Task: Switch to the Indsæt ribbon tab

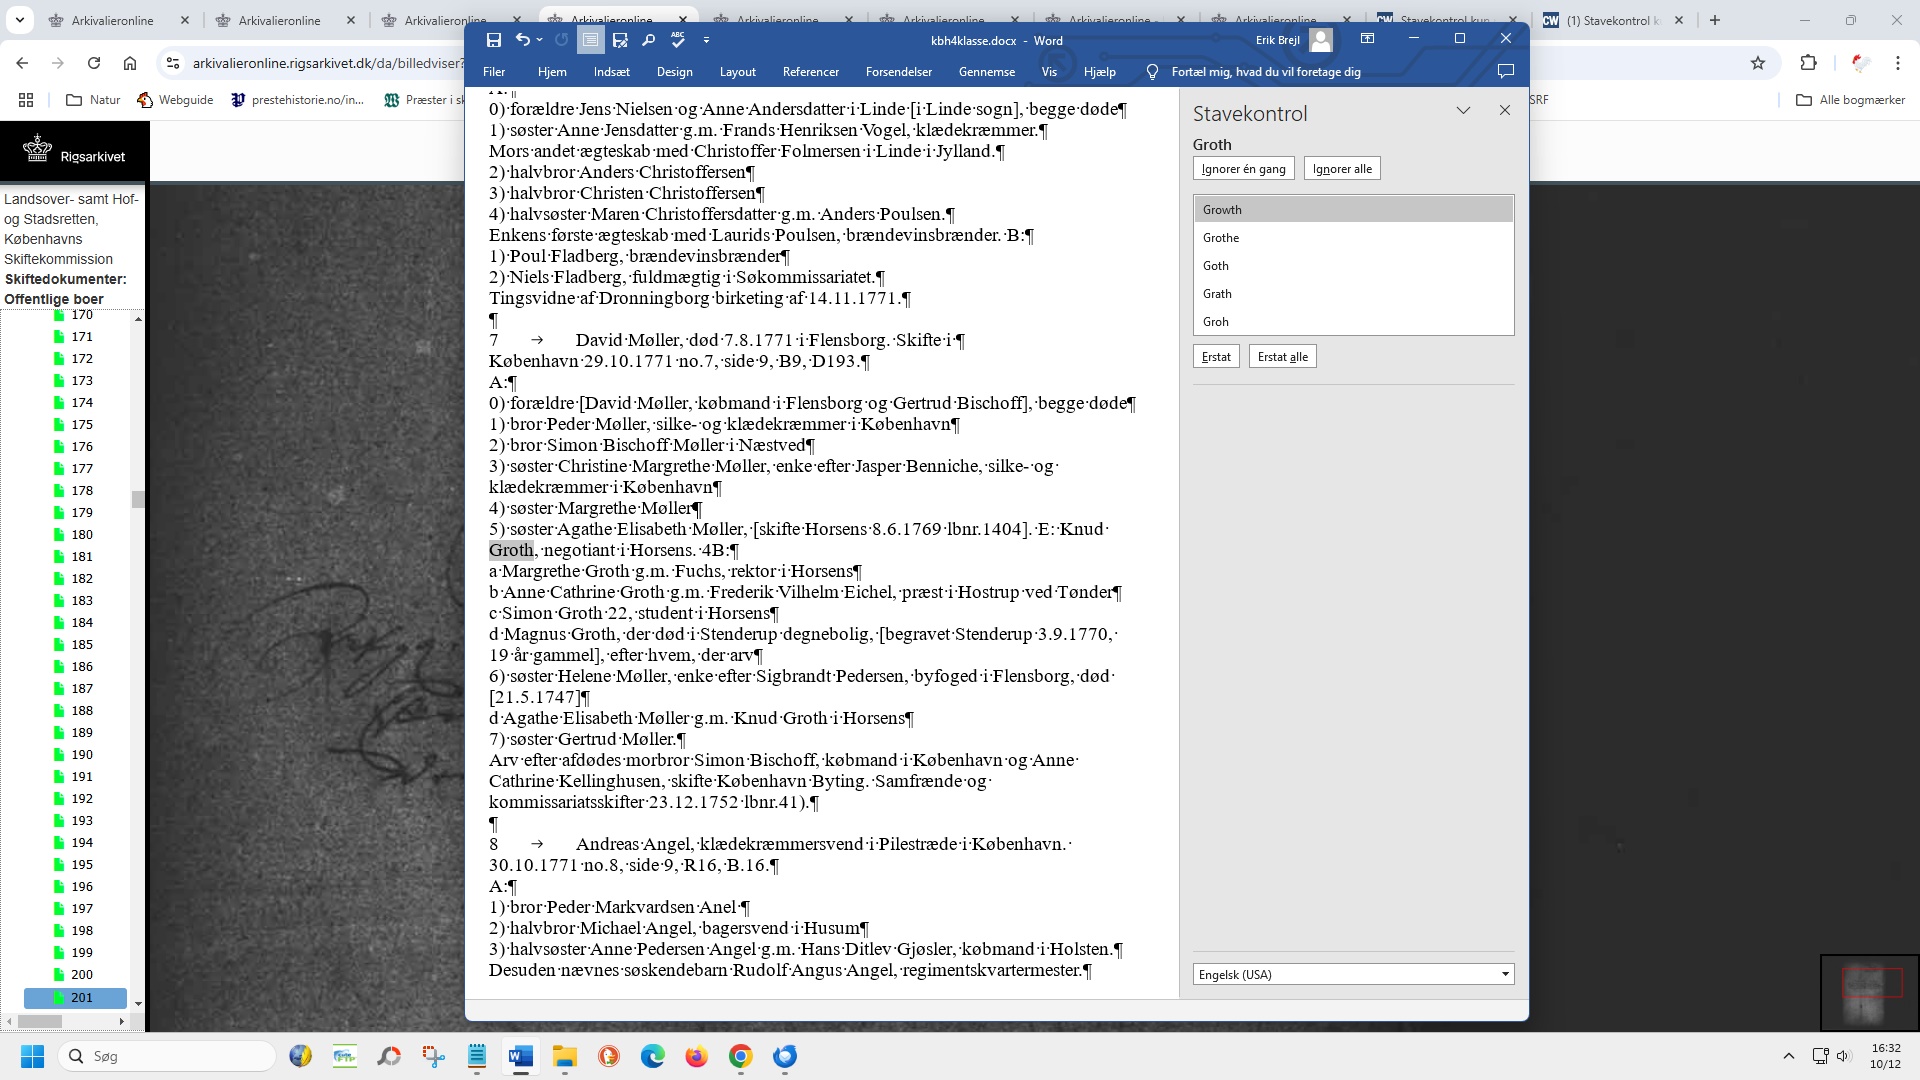Action: (x=611, y=72)
